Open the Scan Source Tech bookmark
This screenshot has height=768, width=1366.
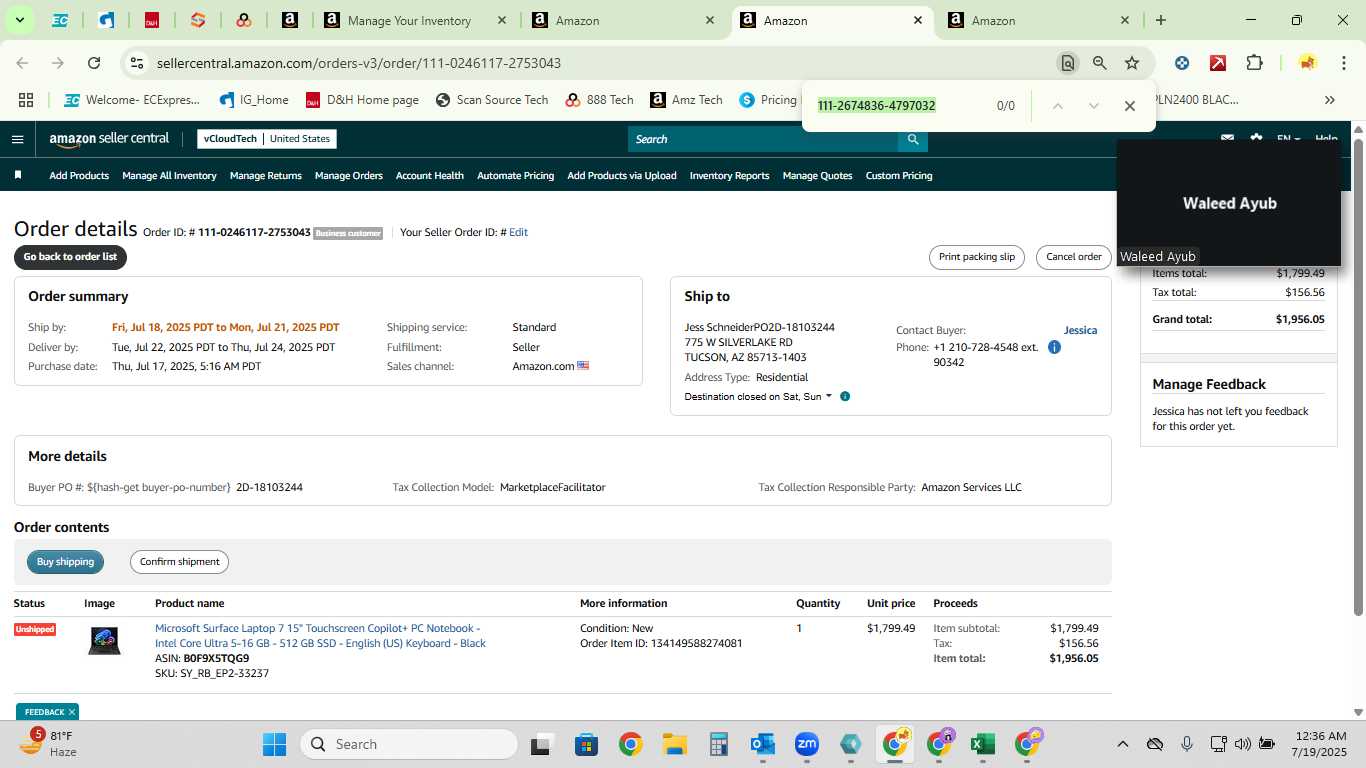coord(492,100)
